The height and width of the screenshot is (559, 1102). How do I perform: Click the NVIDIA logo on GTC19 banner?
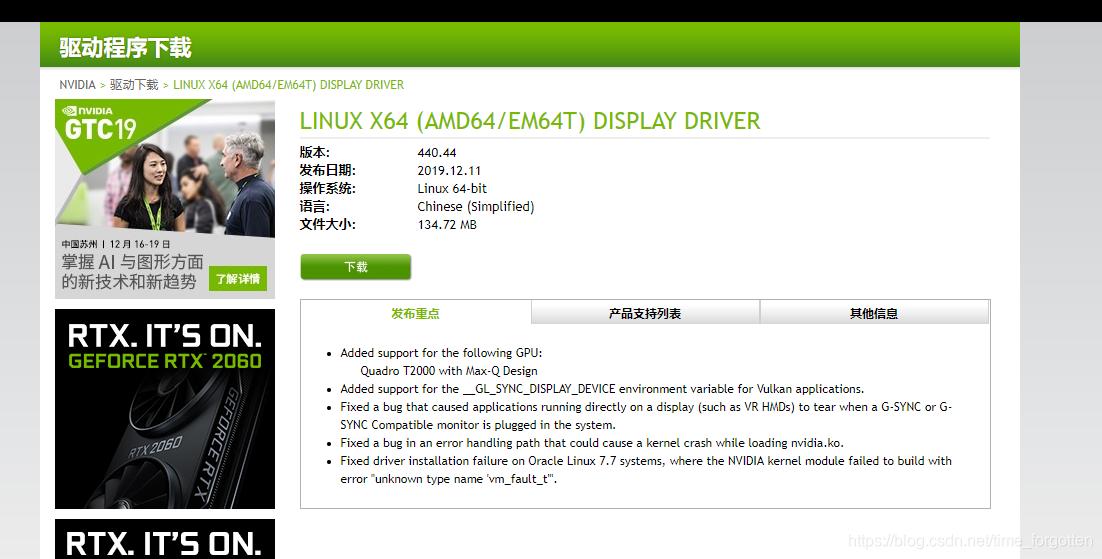(x=88, y=110)
